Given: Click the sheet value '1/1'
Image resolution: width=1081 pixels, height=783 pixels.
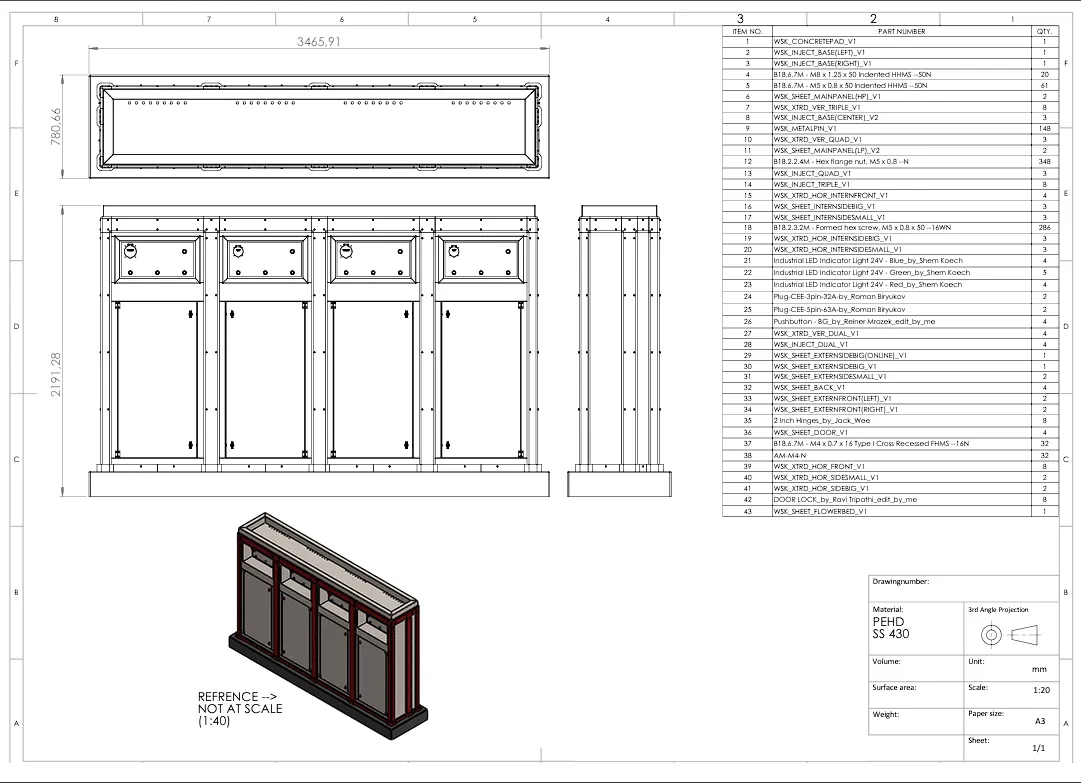Looking at the screenshot, I should click(1038, 748).
